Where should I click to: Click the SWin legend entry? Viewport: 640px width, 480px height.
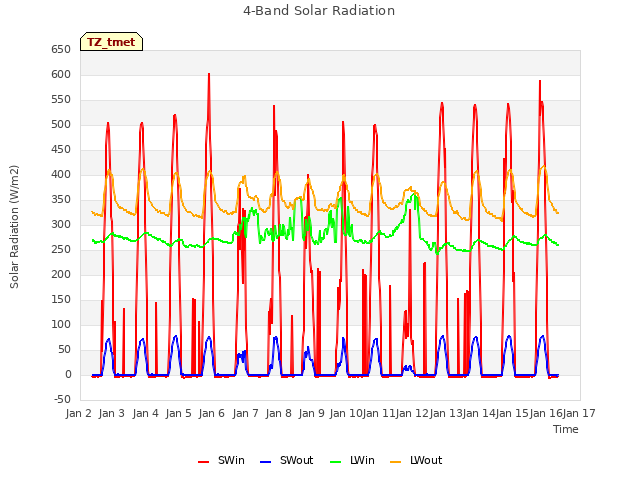coord(221,460)
